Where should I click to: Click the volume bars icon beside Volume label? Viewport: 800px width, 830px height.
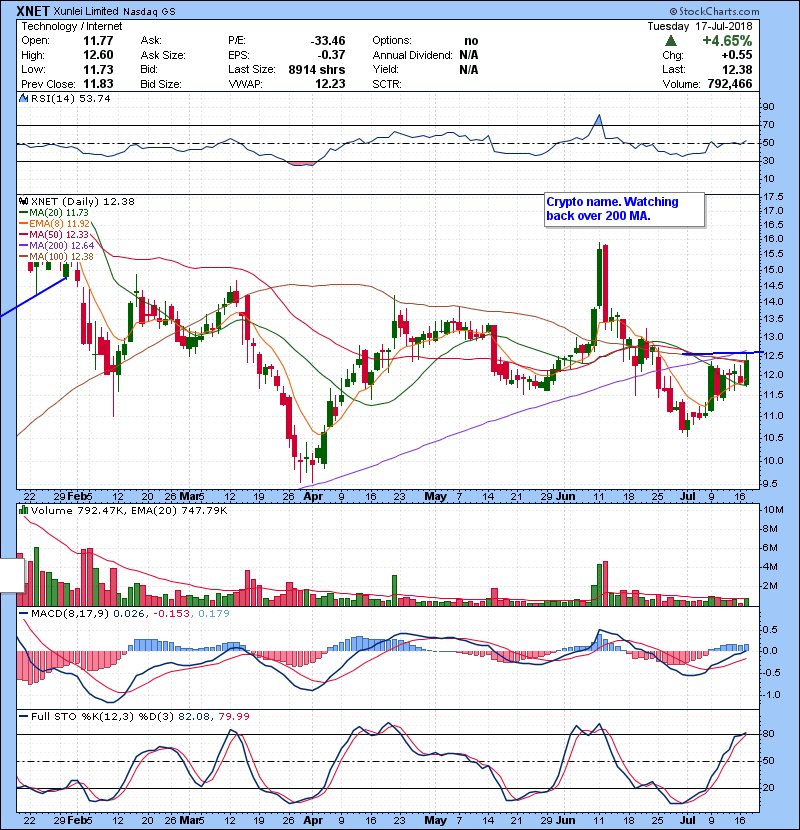coord(23,510)
